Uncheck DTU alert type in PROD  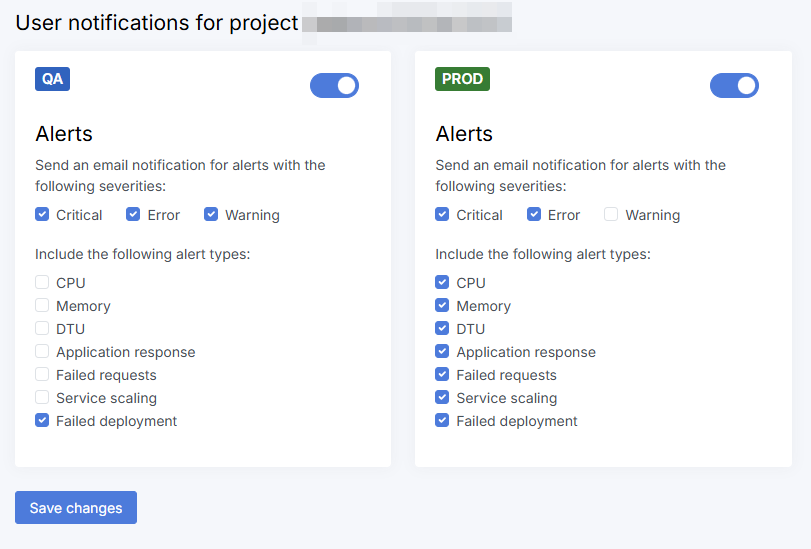coord(442,329)
